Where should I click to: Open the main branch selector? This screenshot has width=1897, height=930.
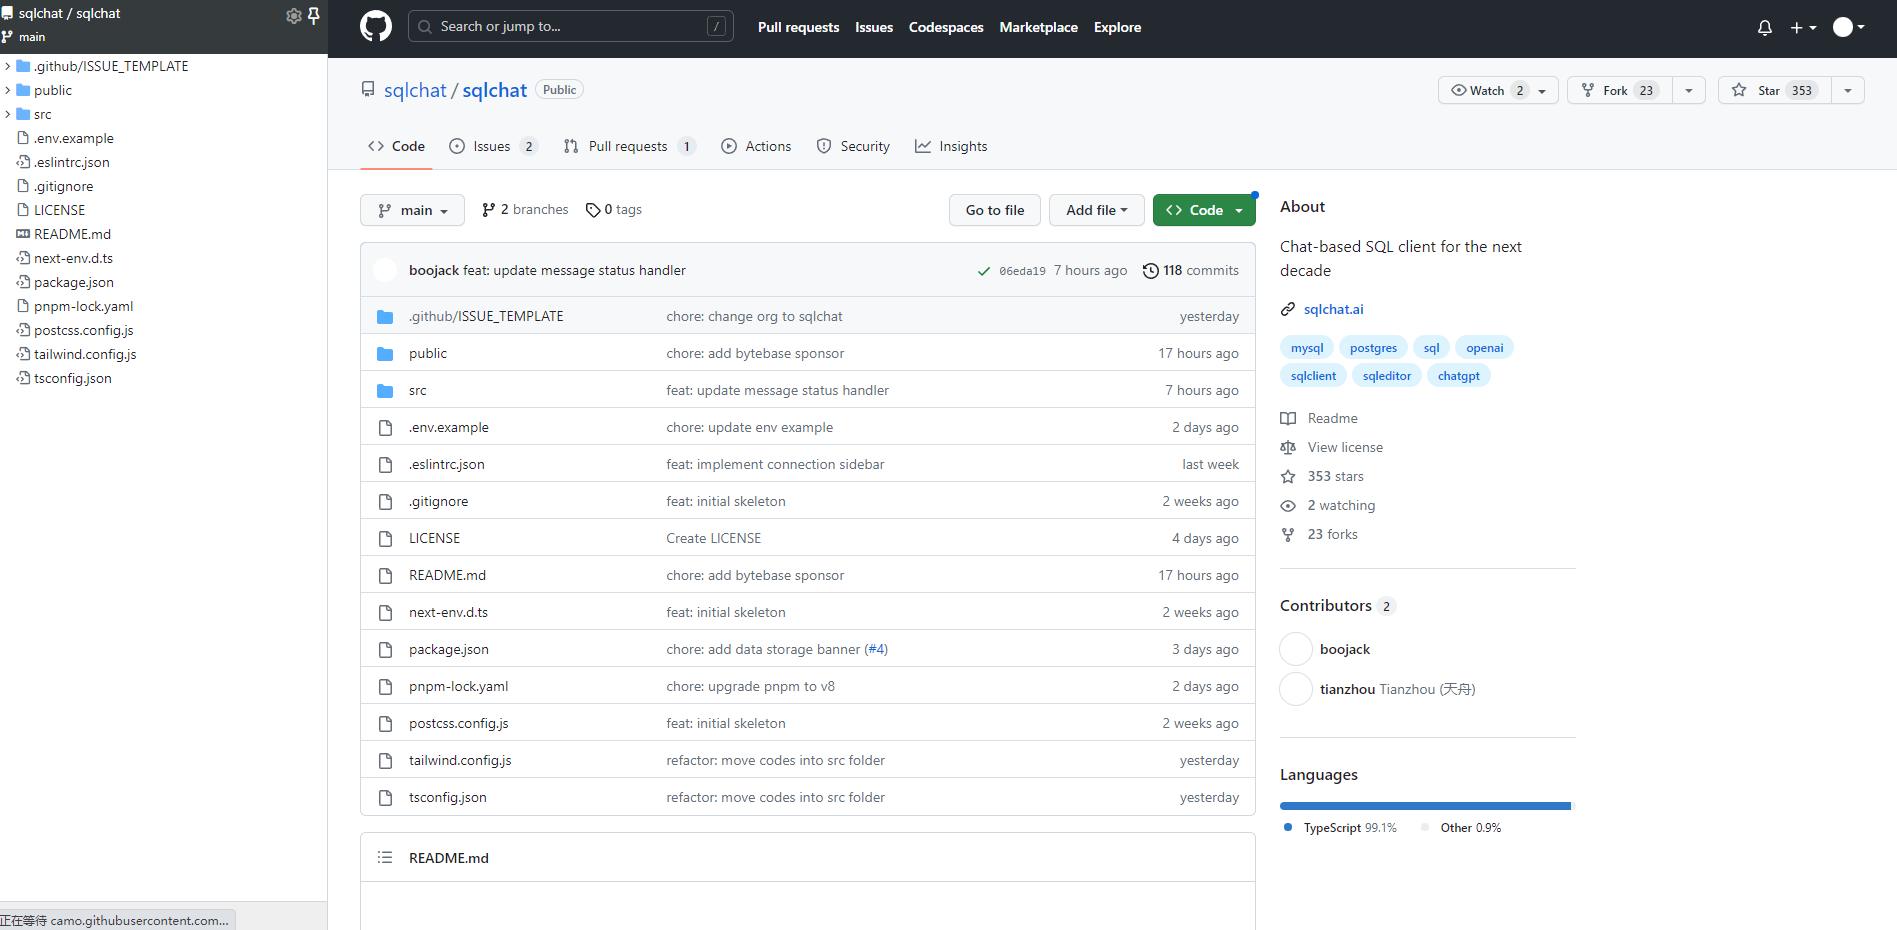tap(412, 210)
